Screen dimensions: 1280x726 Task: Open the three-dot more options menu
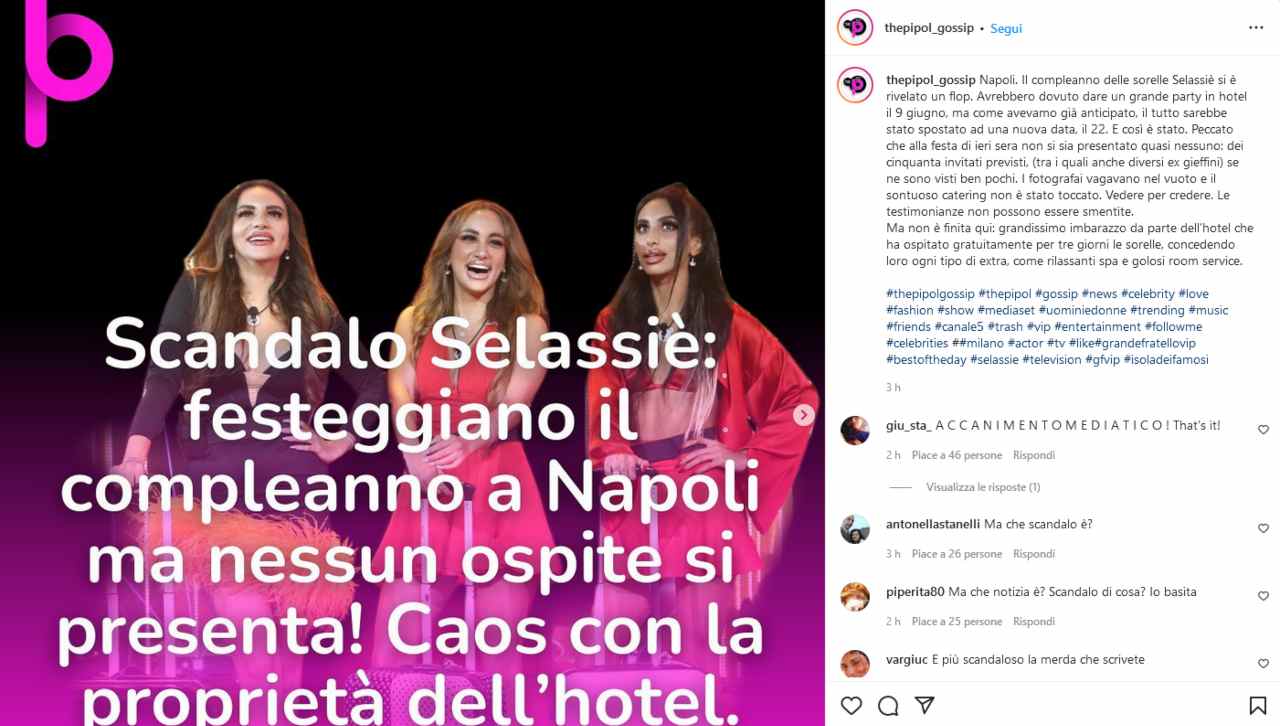(x=1256, y=28)
